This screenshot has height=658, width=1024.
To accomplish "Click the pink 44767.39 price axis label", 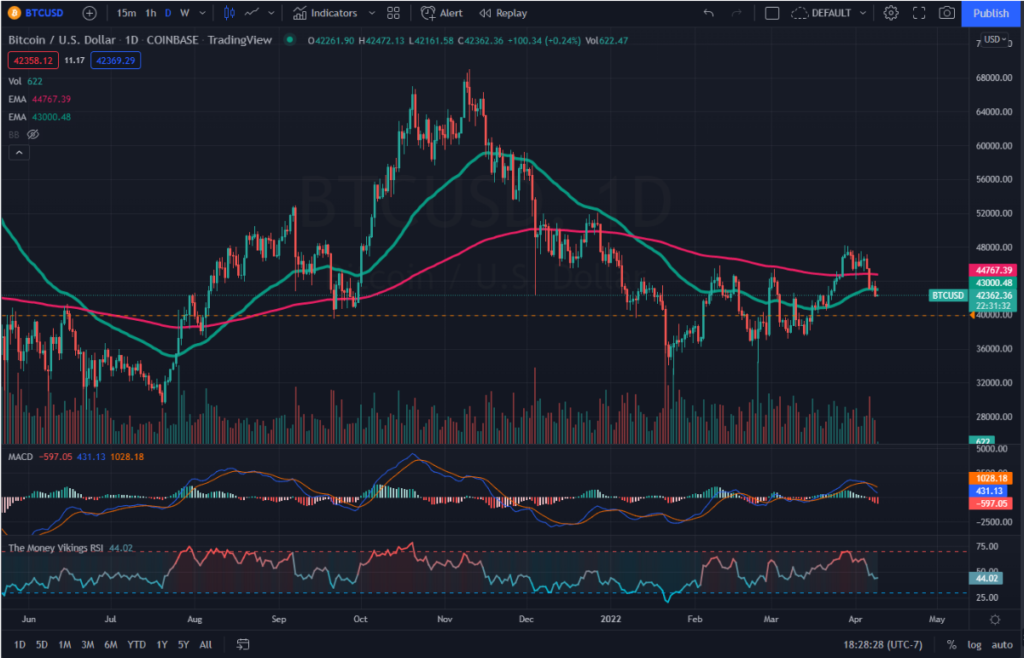I will (x=993, y=270).
